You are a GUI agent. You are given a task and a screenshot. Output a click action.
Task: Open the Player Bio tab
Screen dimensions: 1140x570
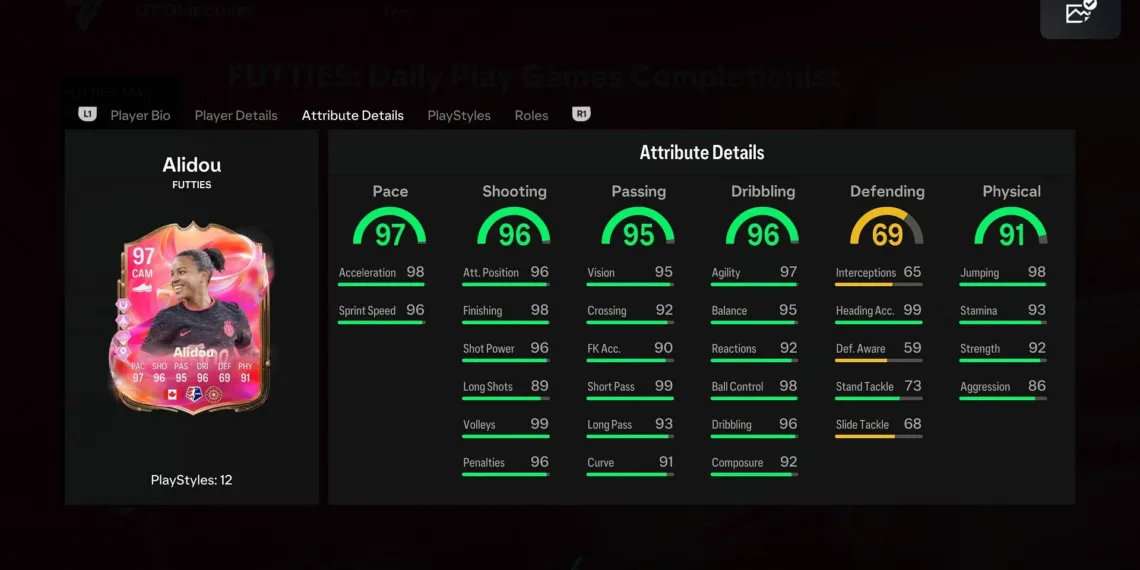click(x=140, y=115)
